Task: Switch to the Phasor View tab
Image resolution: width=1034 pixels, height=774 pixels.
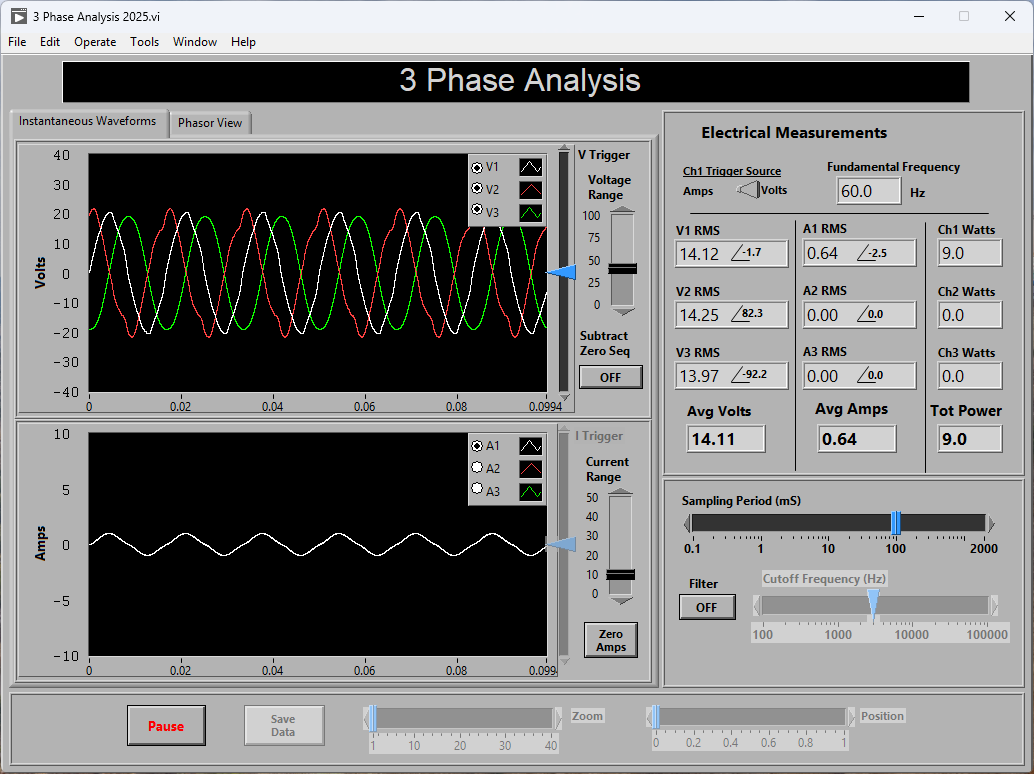Action: click(x=210, y=123)
